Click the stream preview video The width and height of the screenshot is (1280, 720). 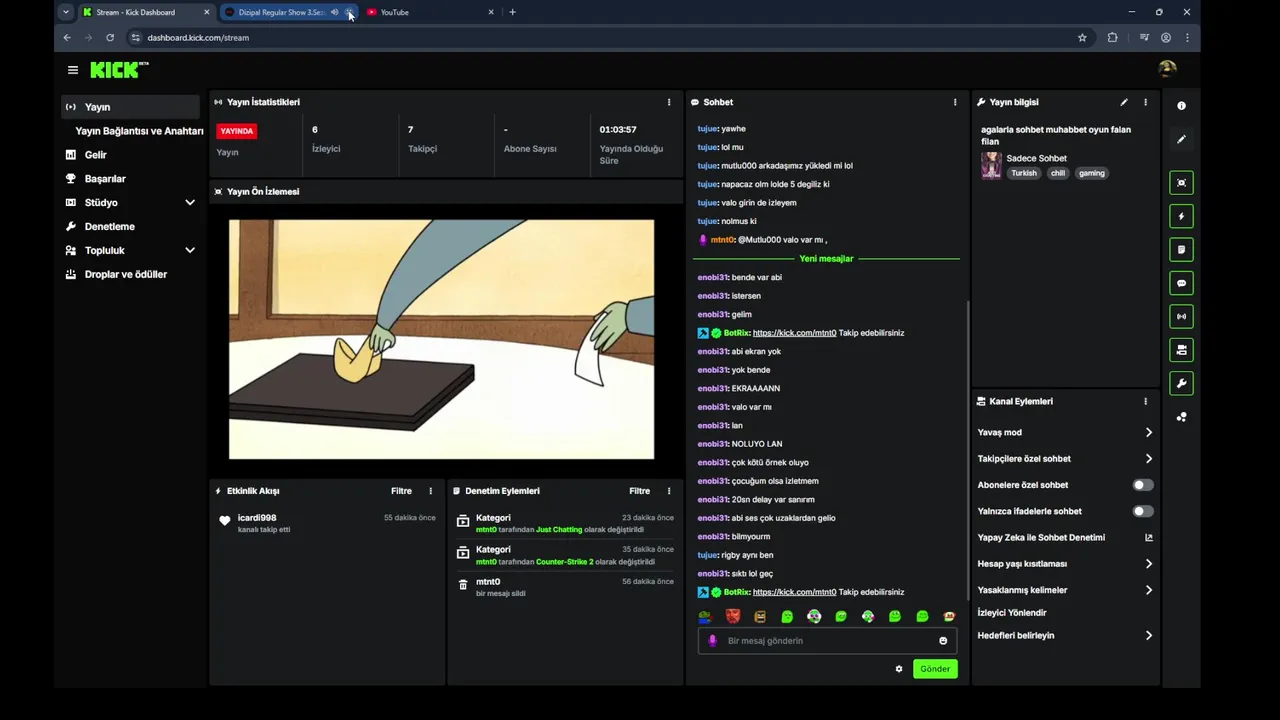(441, 340)
